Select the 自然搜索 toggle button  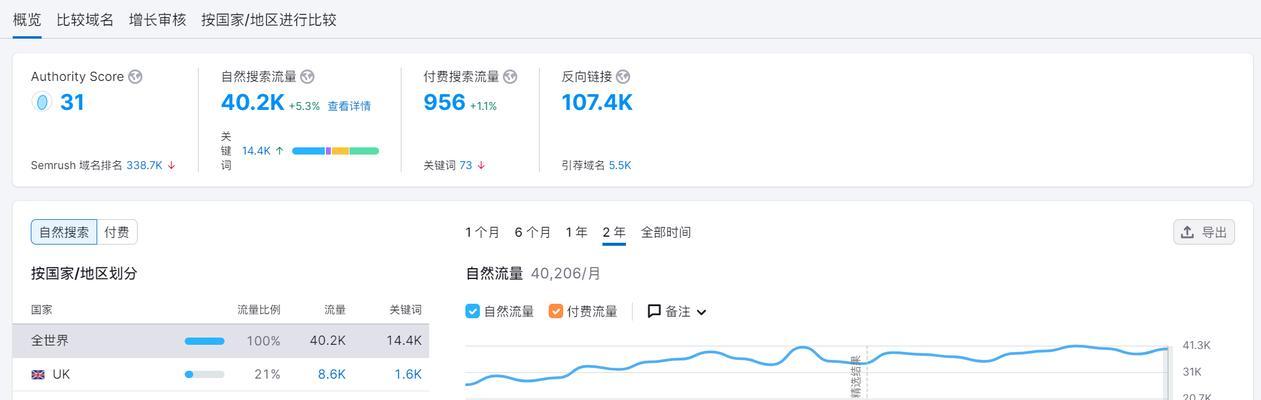coord(64,232)
